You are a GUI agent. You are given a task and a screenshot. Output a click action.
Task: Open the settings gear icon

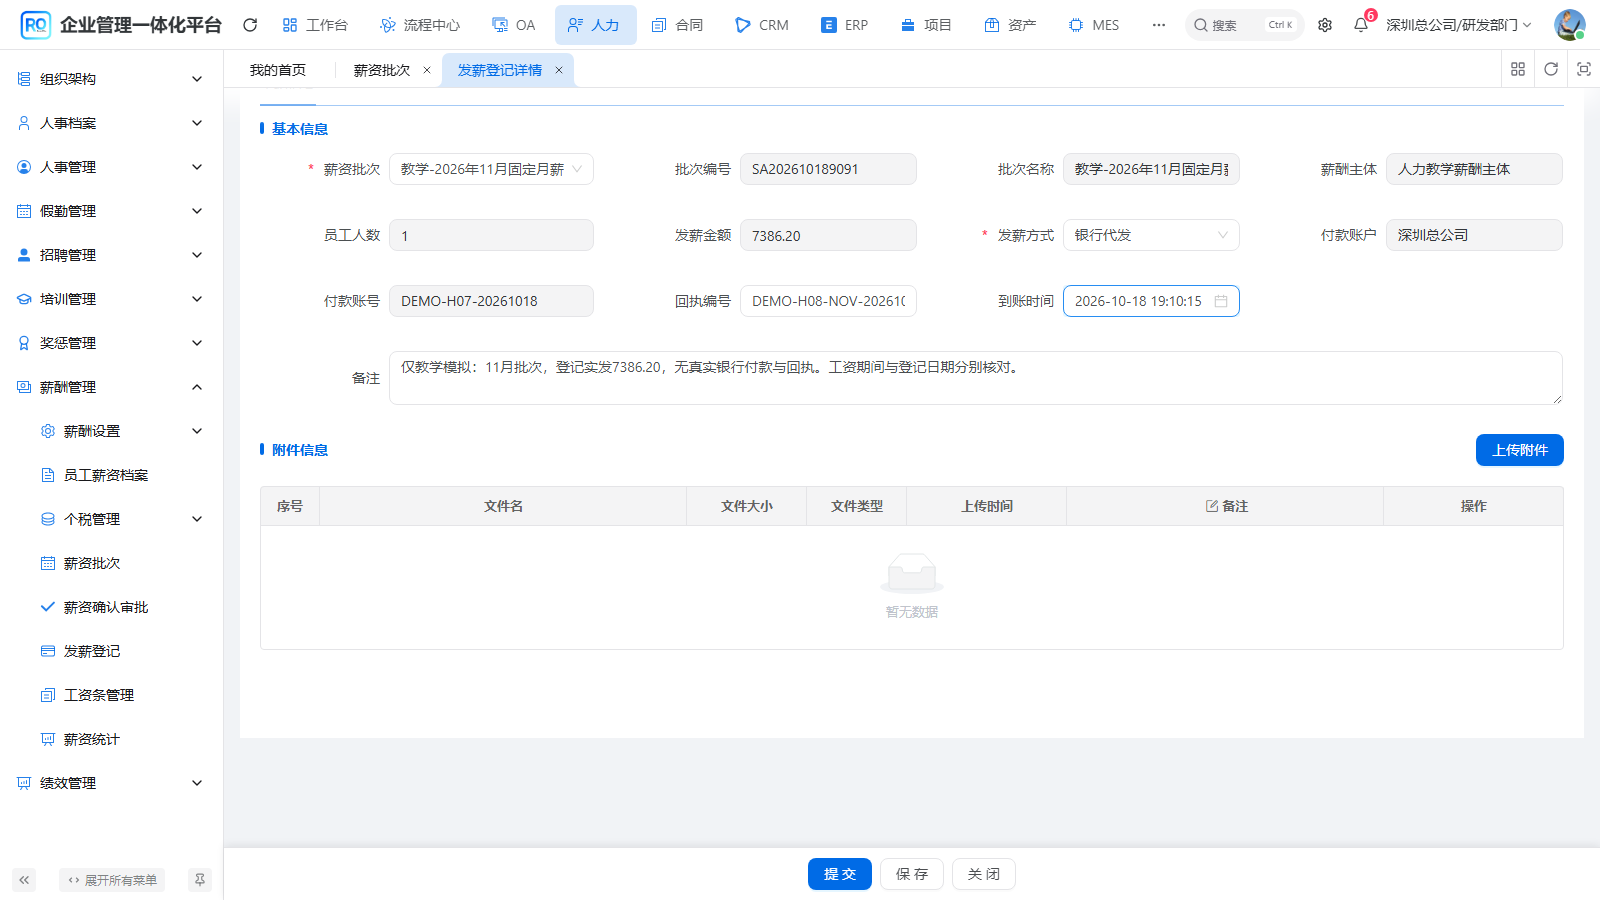(x=1325, y=25)
